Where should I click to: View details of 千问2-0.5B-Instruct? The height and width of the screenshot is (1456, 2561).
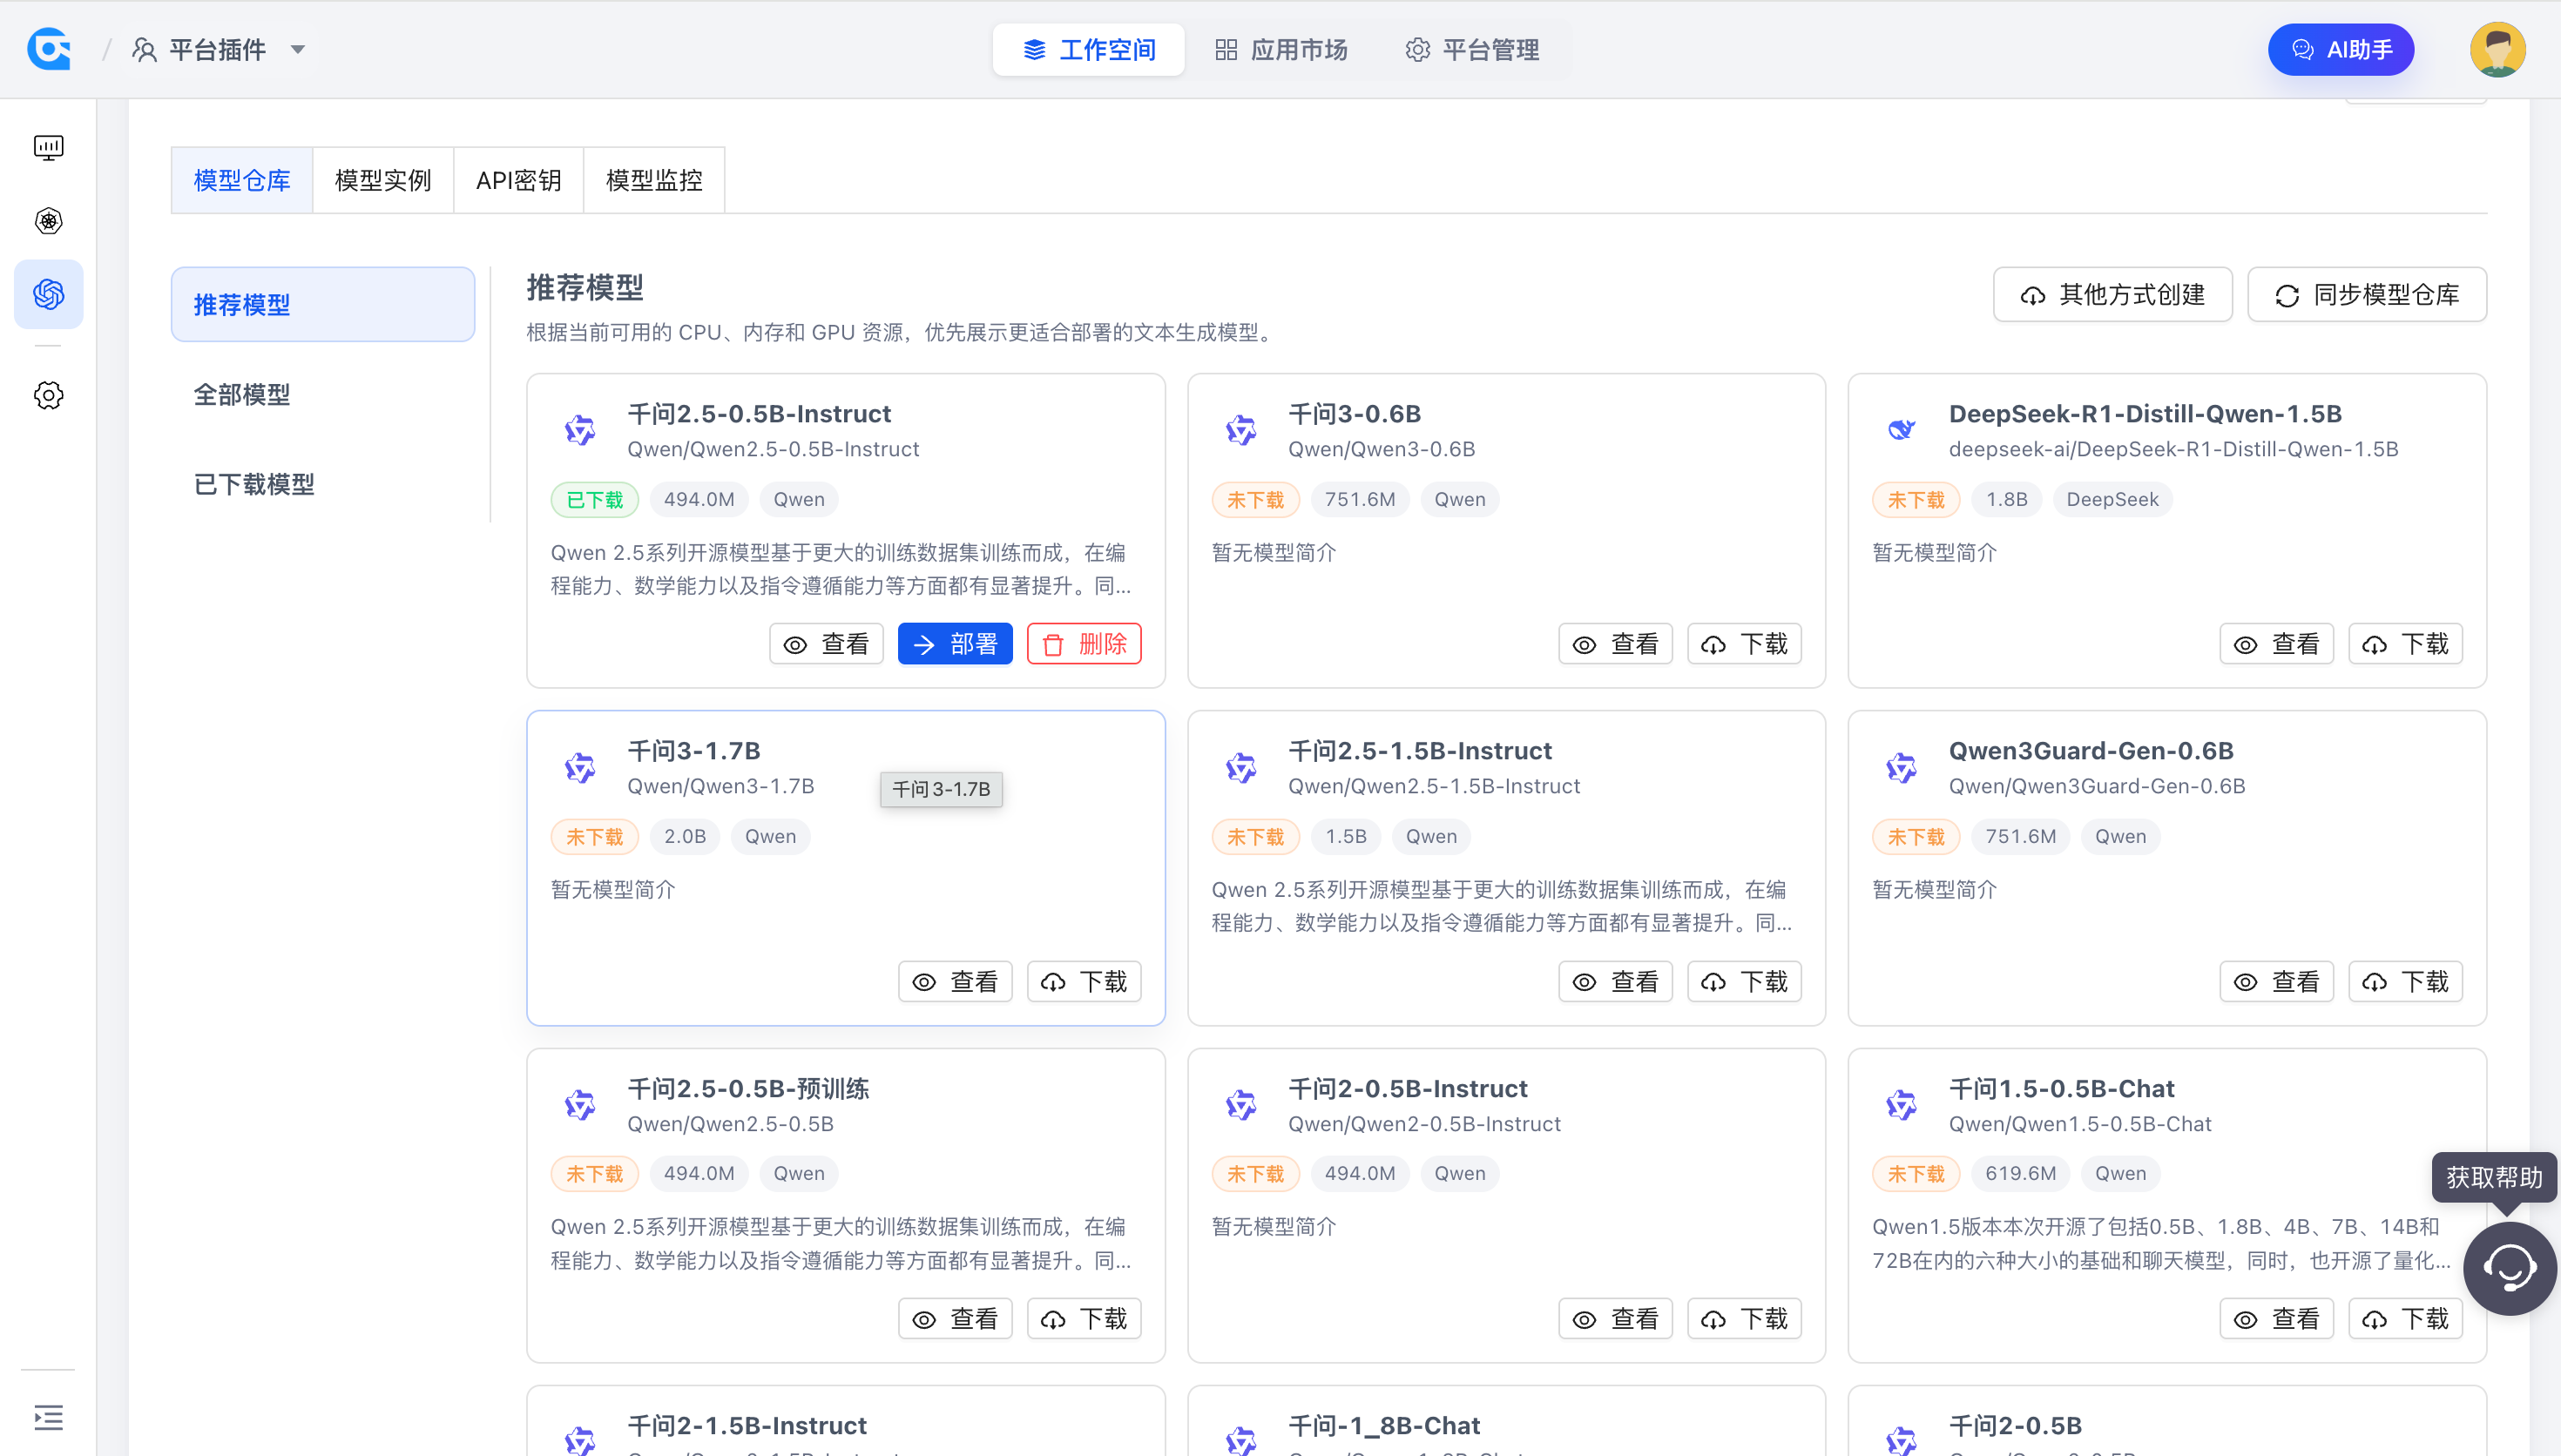pos(1615,1318)
